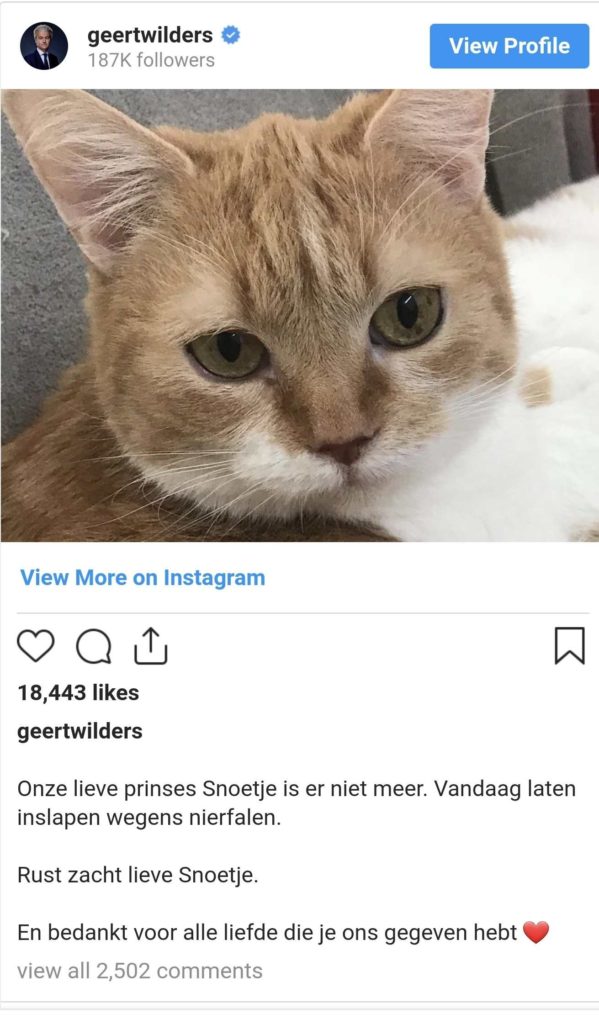
Task: Click the cat's pink nose in the photo
Action: [344, 449]
